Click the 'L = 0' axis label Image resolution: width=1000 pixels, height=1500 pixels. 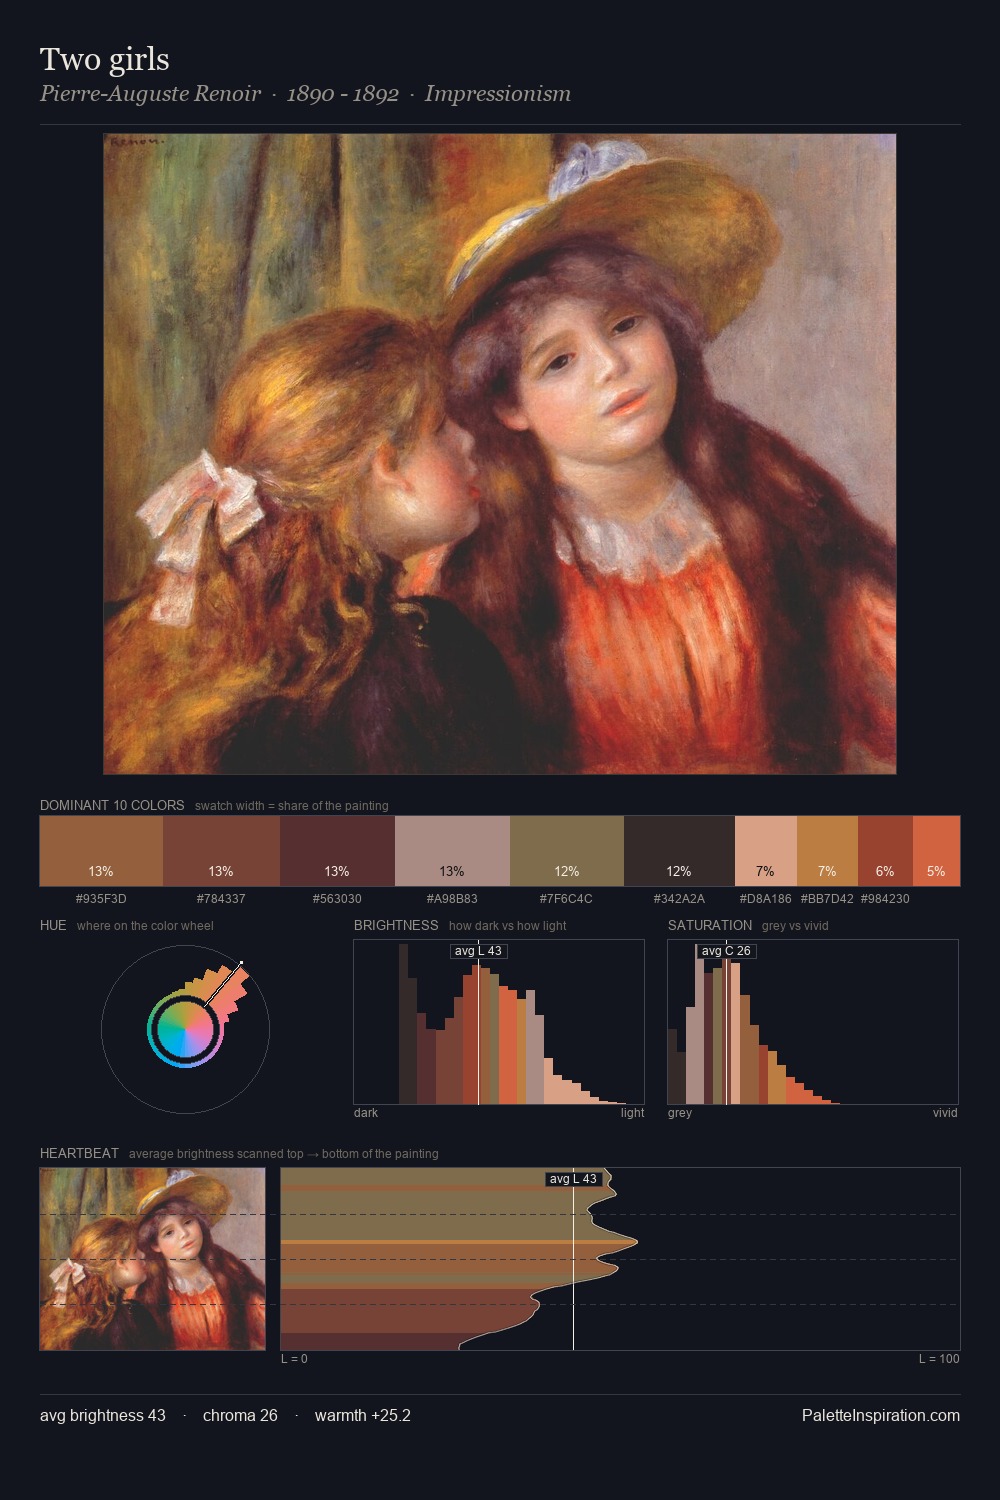click(294, 1358)
